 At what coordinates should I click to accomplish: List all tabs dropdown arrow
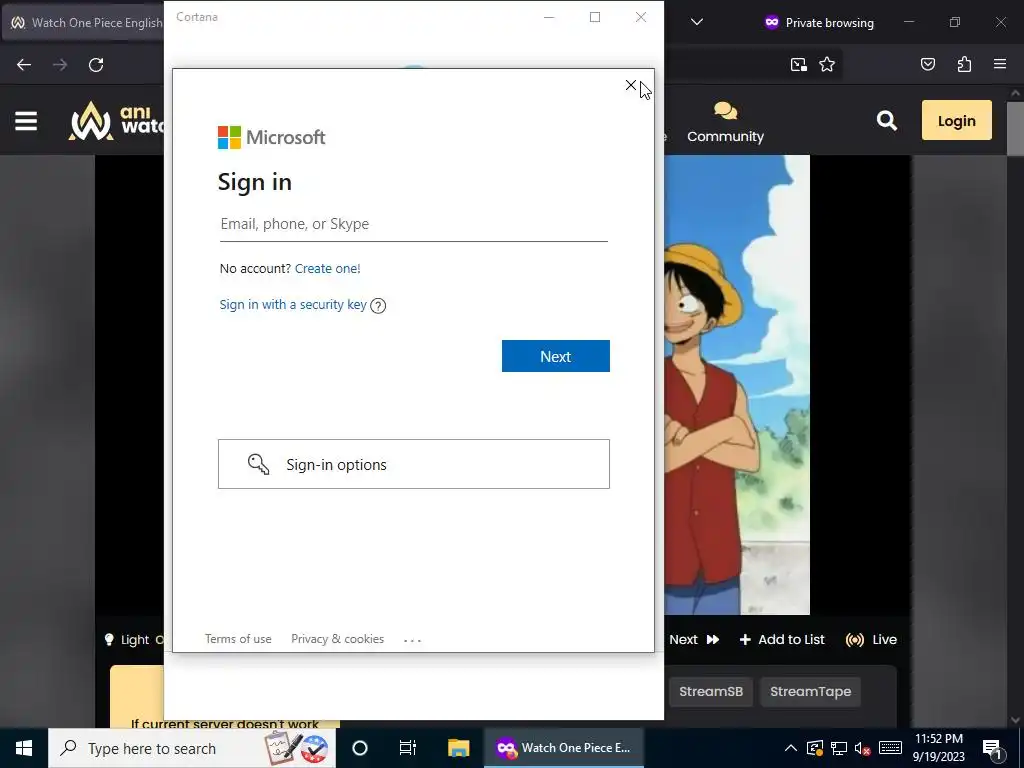[697, 22]
